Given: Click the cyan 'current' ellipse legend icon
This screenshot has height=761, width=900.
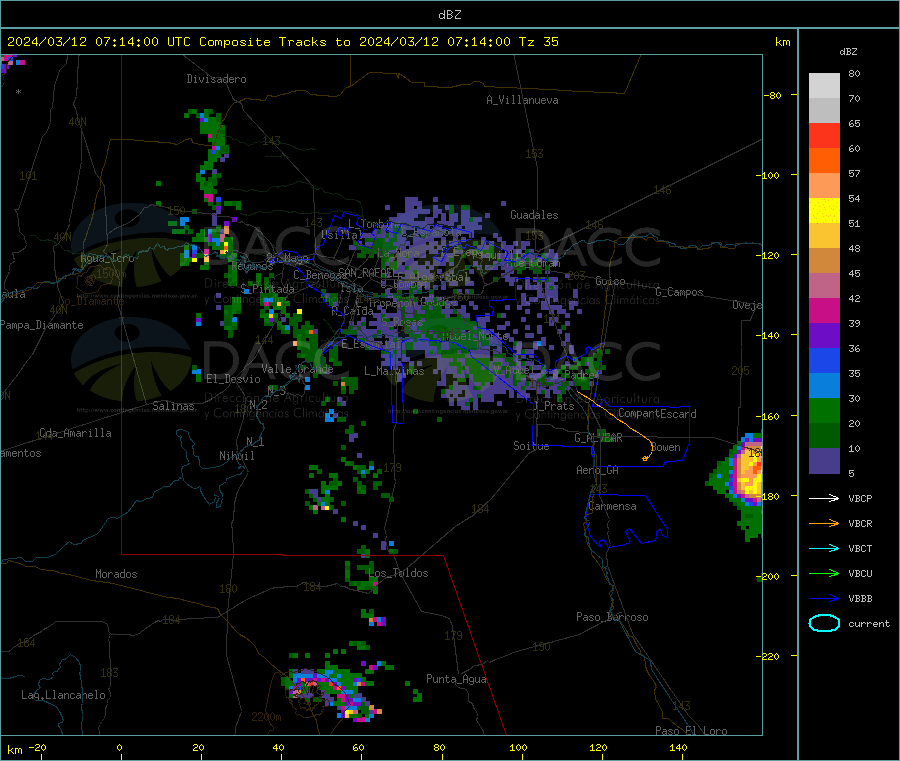Looking at the screenshot, I should (824, 623).
